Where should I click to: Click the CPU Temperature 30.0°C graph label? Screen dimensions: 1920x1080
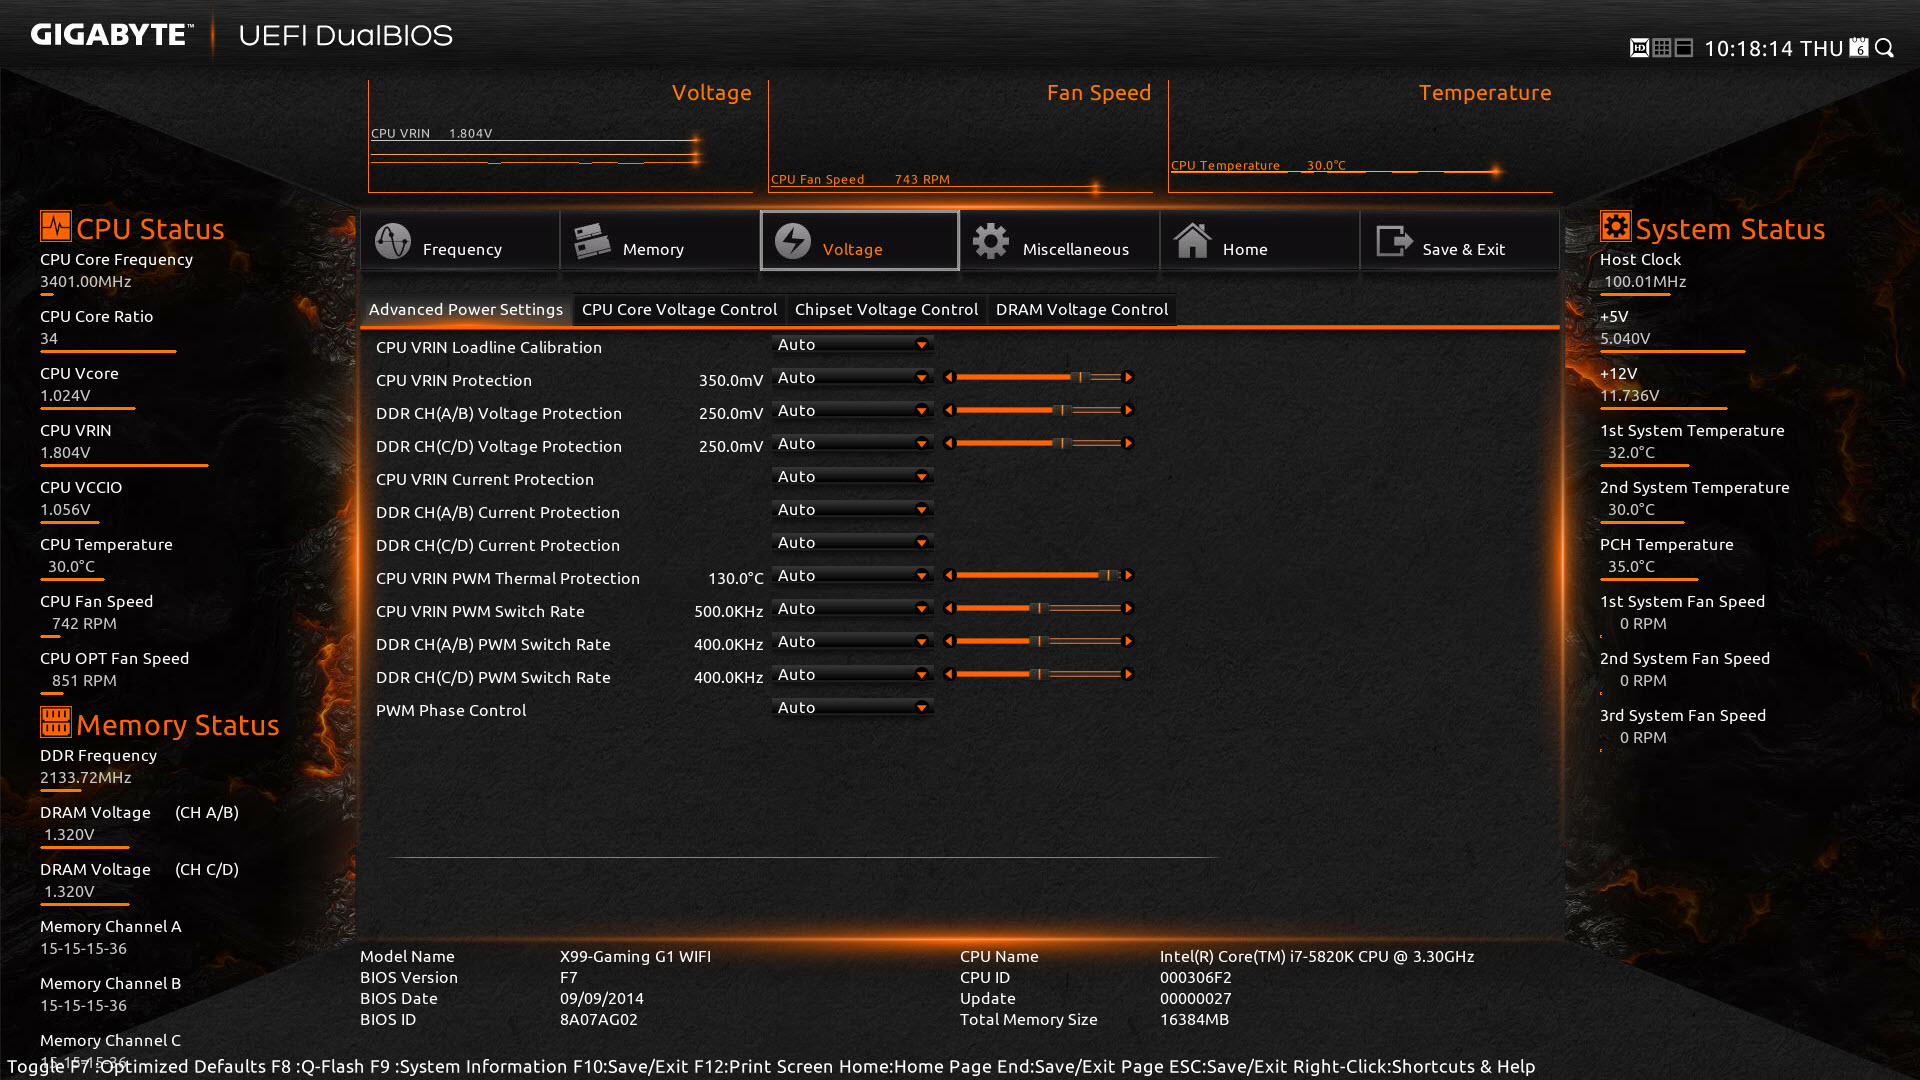click(x=1258, y=165)
